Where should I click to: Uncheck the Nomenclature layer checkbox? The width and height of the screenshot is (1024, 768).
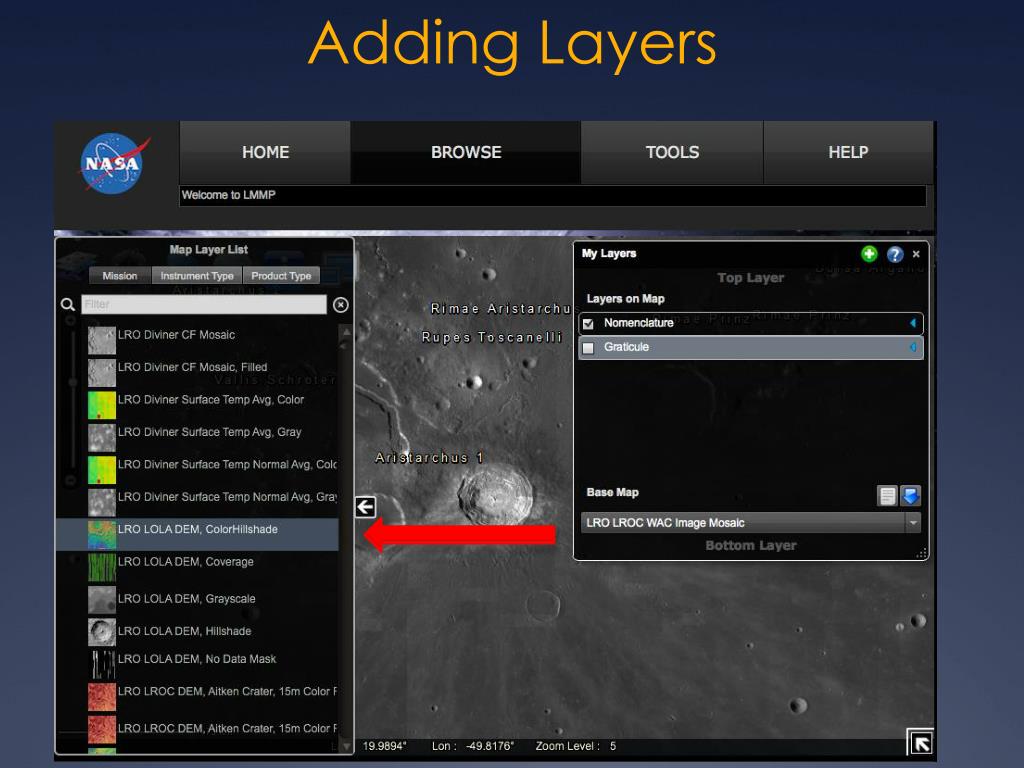click(x=588, y=324)
